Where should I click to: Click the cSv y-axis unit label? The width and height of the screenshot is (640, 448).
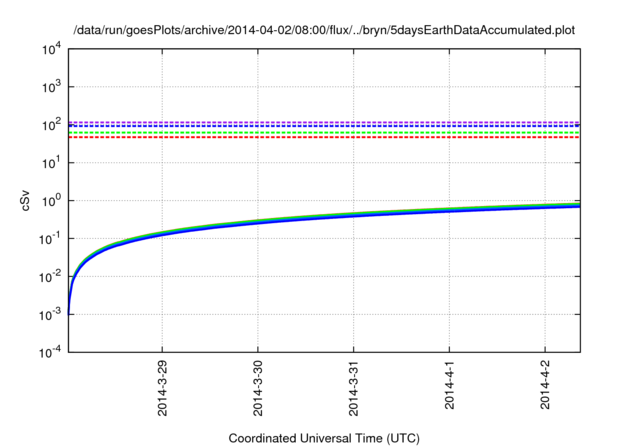(x=25, y=200)
